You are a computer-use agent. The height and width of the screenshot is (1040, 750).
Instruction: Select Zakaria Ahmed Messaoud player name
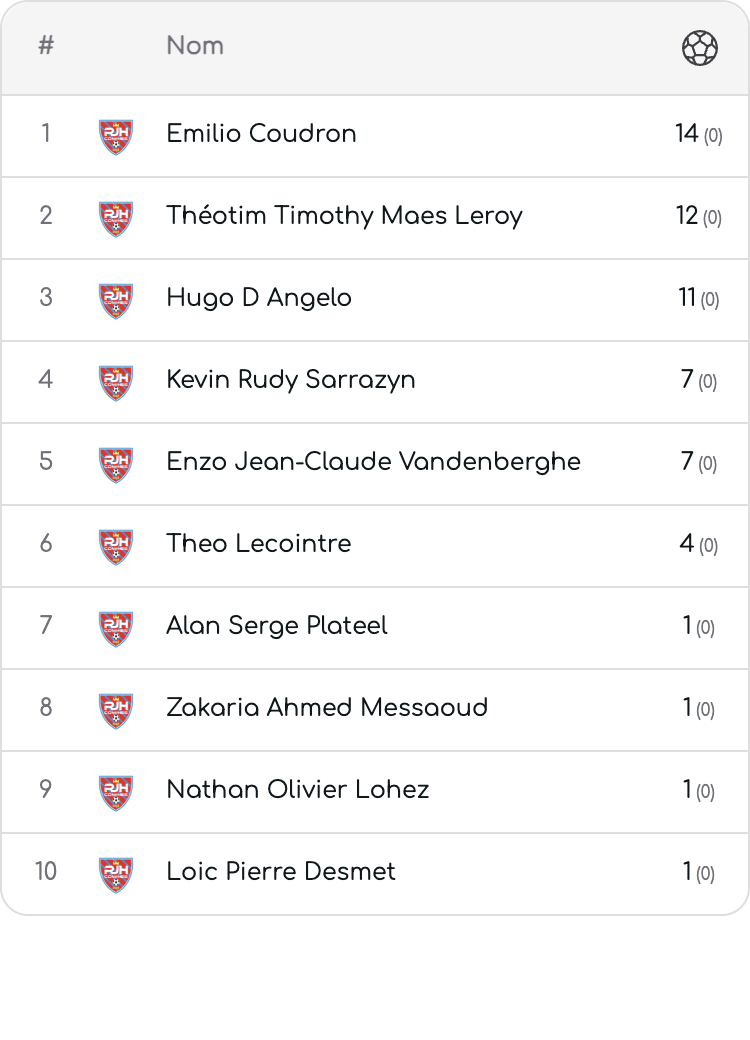coord(327,707)
